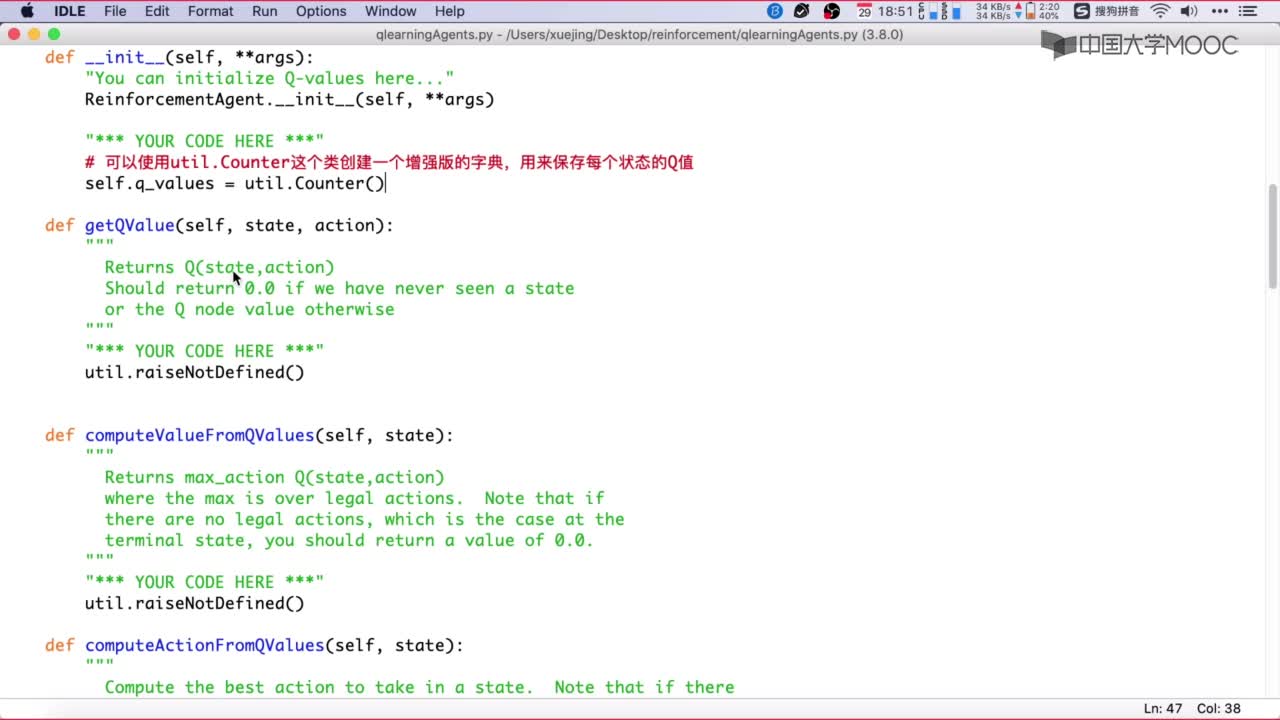Close the qlearningAgents.py window
This screenshot has height=720, width=1280.
pos(13,34)
